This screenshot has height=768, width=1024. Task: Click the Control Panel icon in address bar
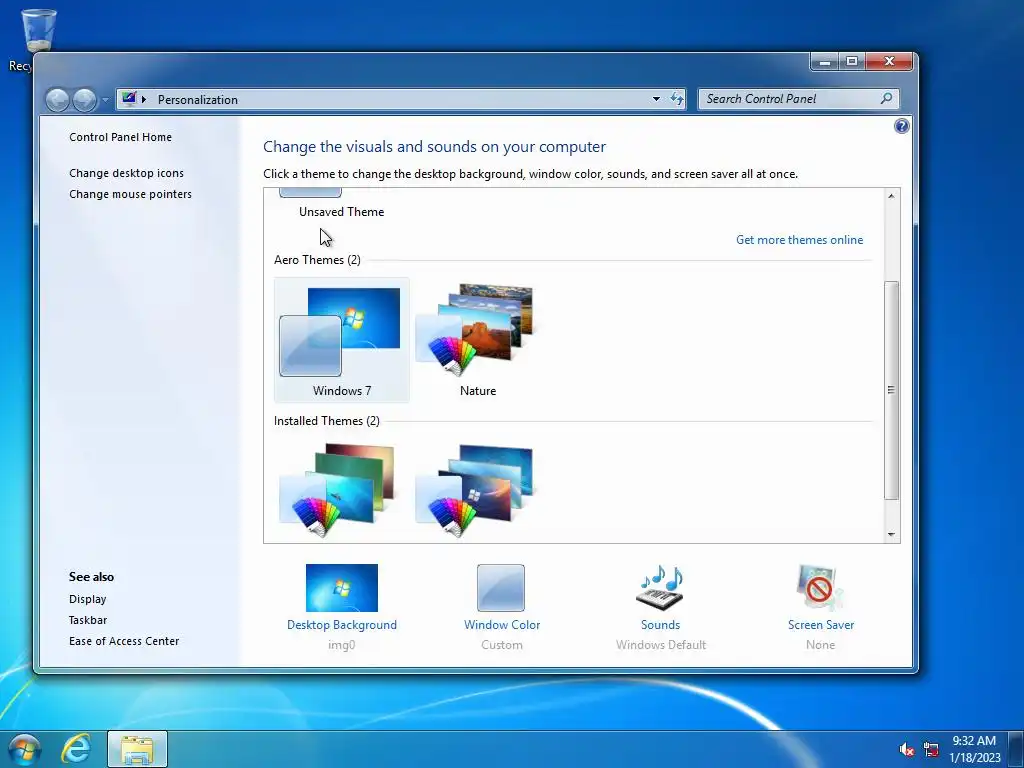pyautogui.click(x=129, y=99)
